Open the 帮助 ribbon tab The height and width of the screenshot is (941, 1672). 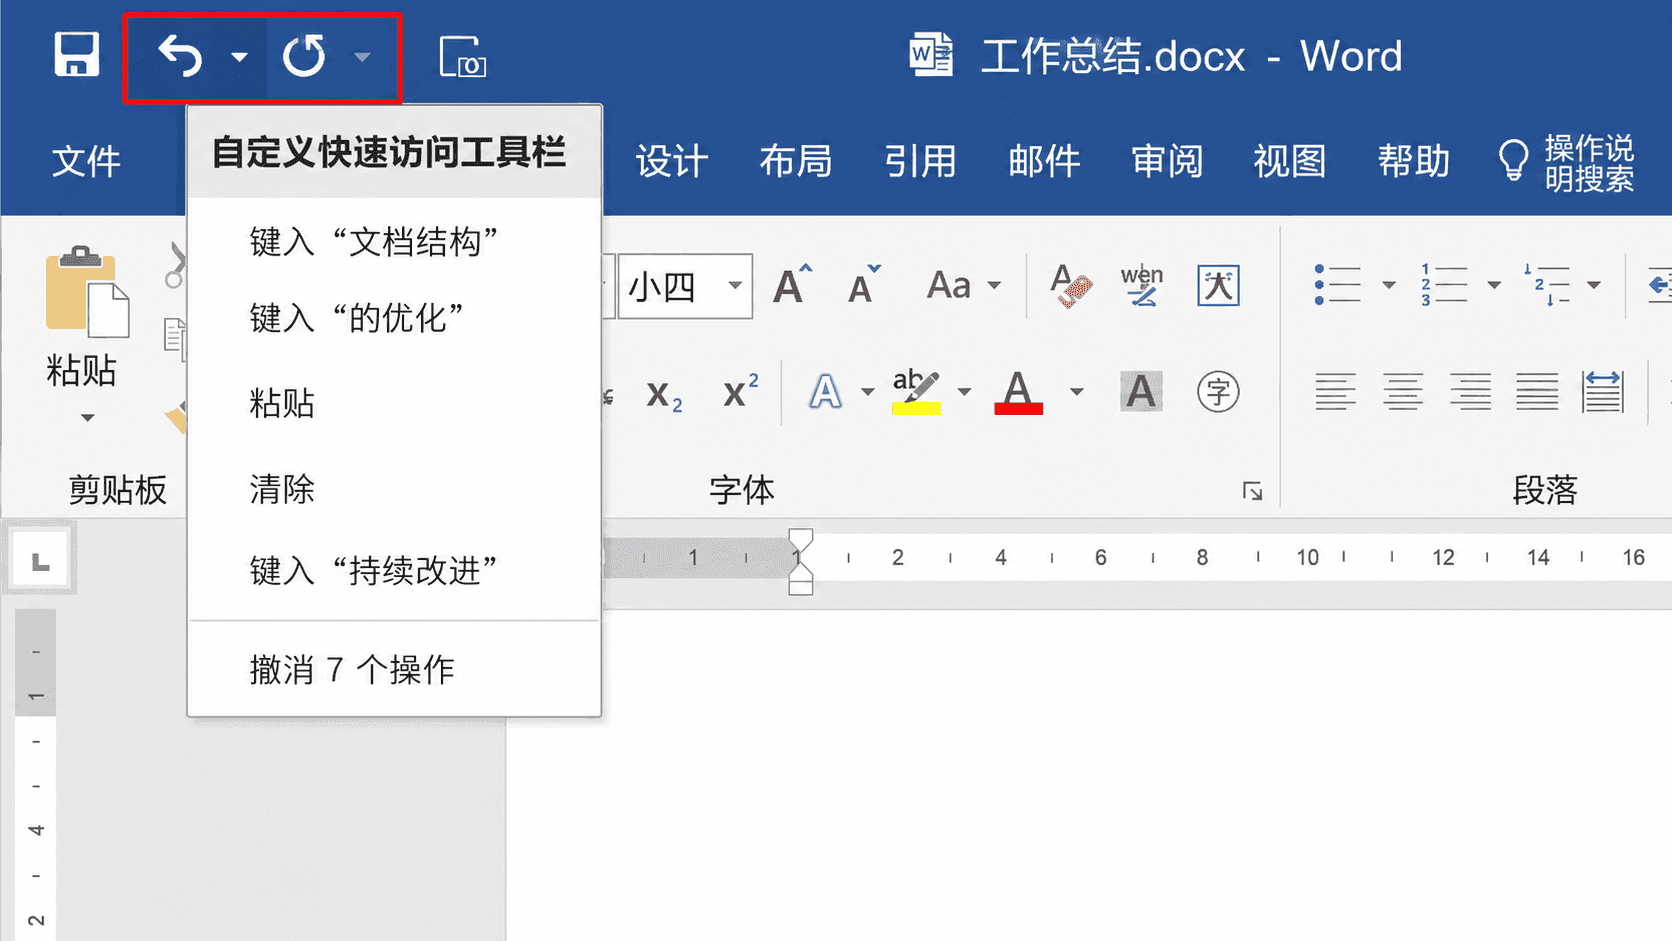pos(1414,160)
